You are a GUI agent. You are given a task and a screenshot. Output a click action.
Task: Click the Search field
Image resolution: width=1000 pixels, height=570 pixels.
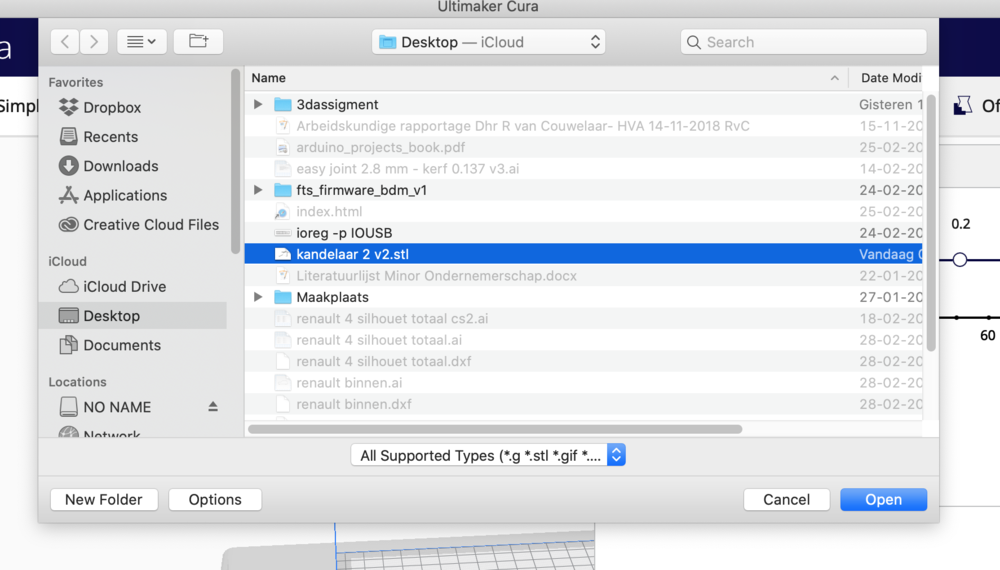click(x=804, y=42)
